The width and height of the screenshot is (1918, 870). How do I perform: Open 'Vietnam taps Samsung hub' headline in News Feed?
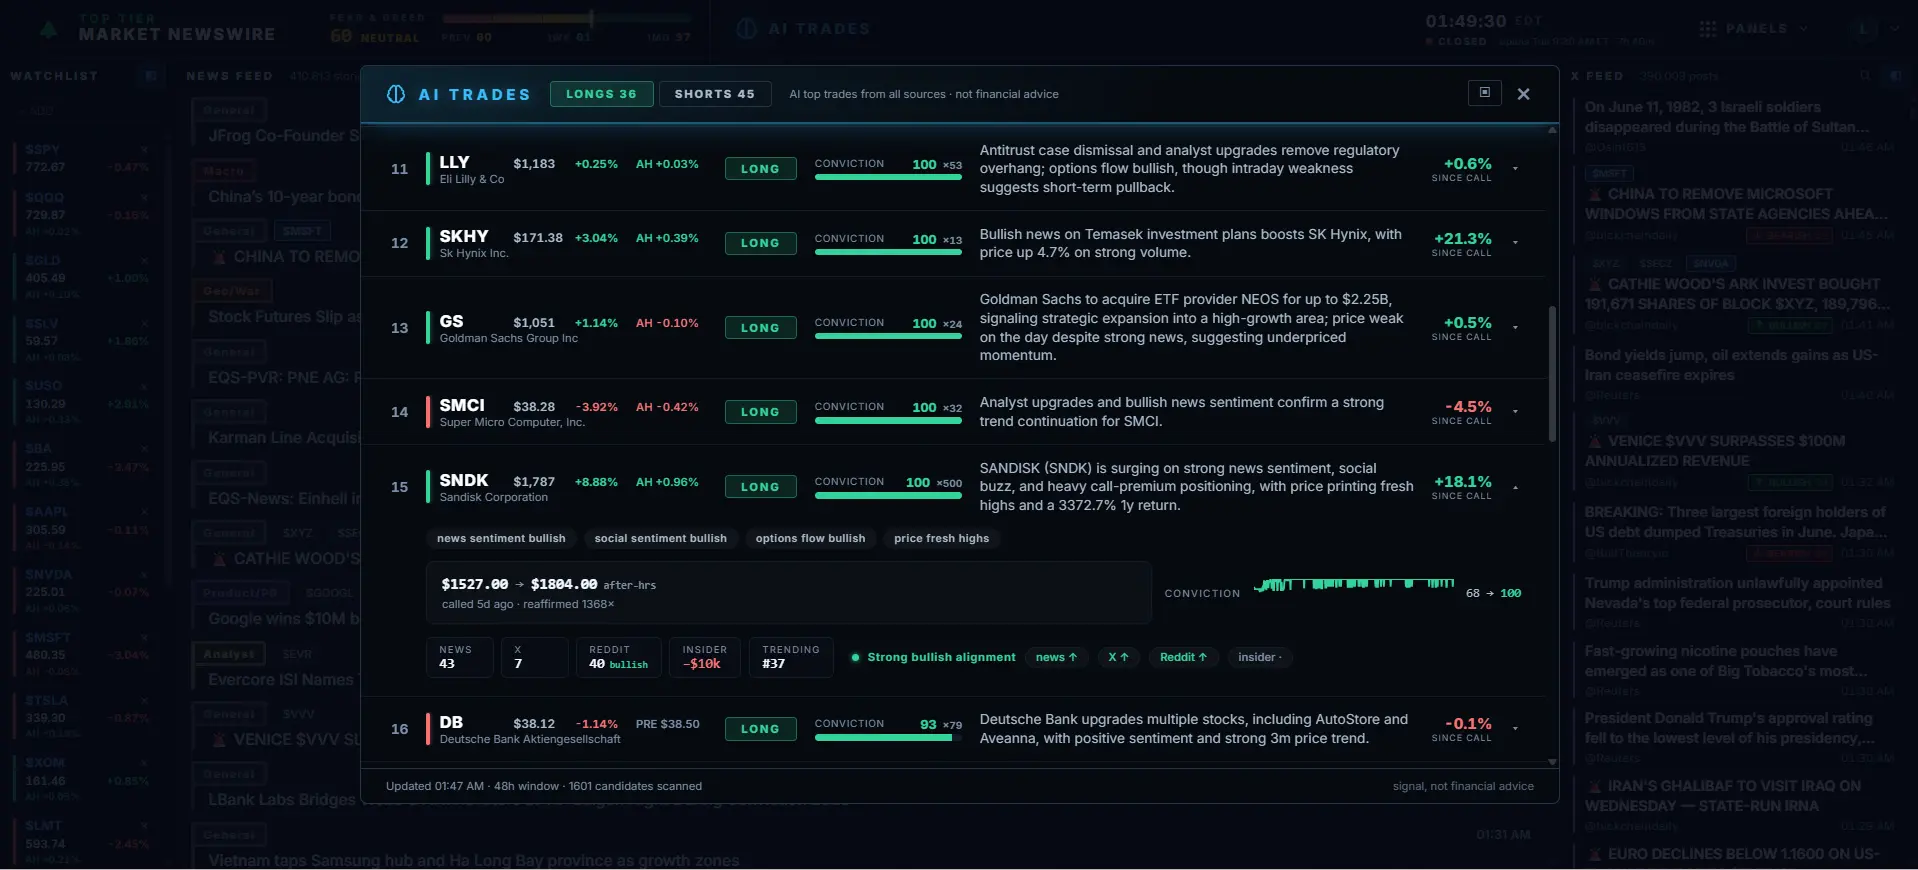[x=473, y=860]
